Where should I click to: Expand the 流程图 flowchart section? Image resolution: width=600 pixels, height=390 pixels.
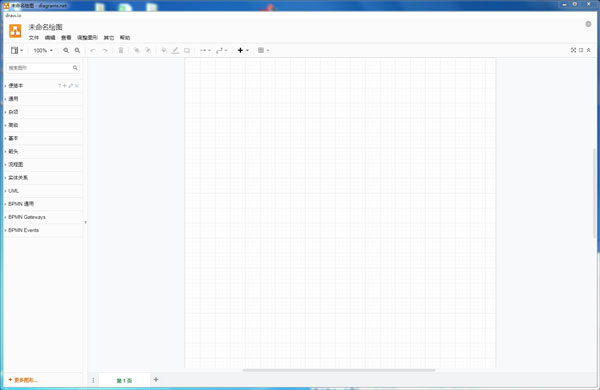coord(43,164)
